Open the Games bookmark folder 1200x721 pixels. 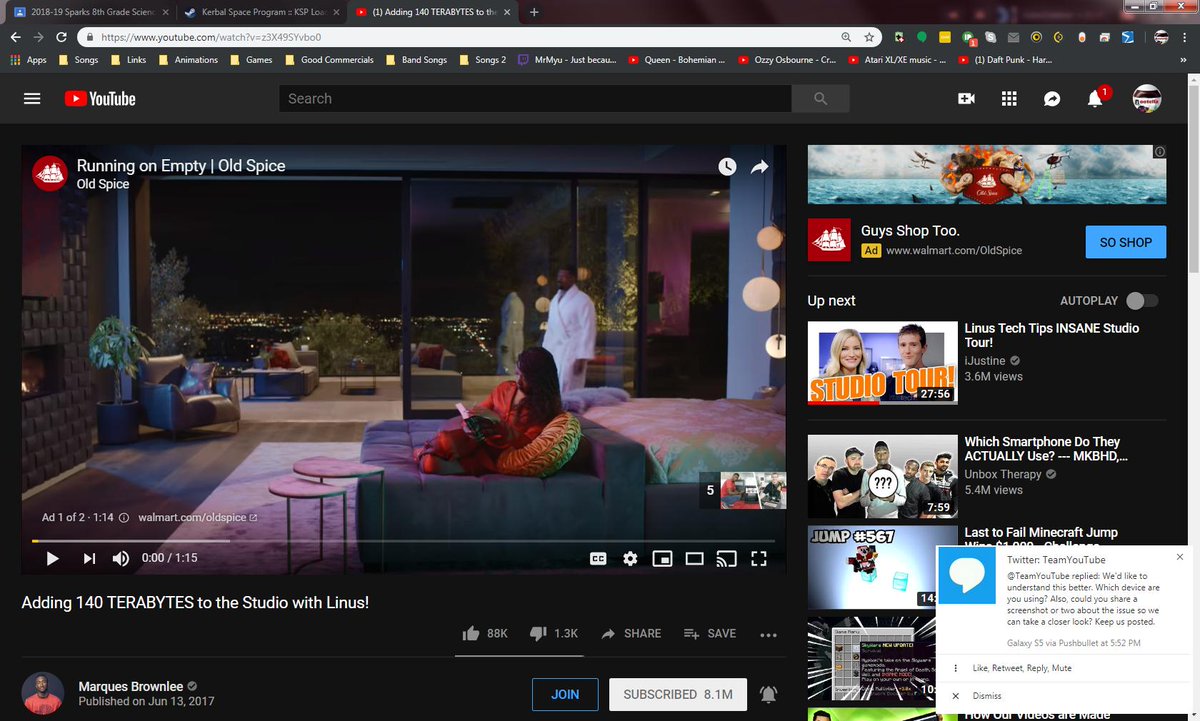[x=251, y=60]
